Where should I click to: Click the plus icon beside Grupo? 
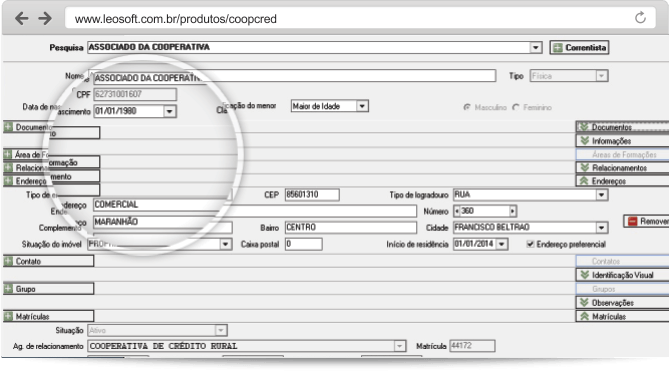(8, 289)
